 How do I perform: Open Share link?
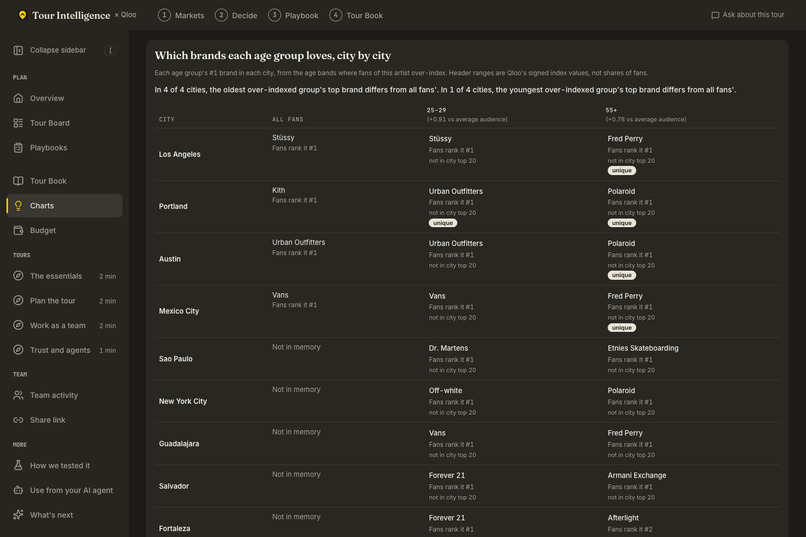(x=65, y=420)
